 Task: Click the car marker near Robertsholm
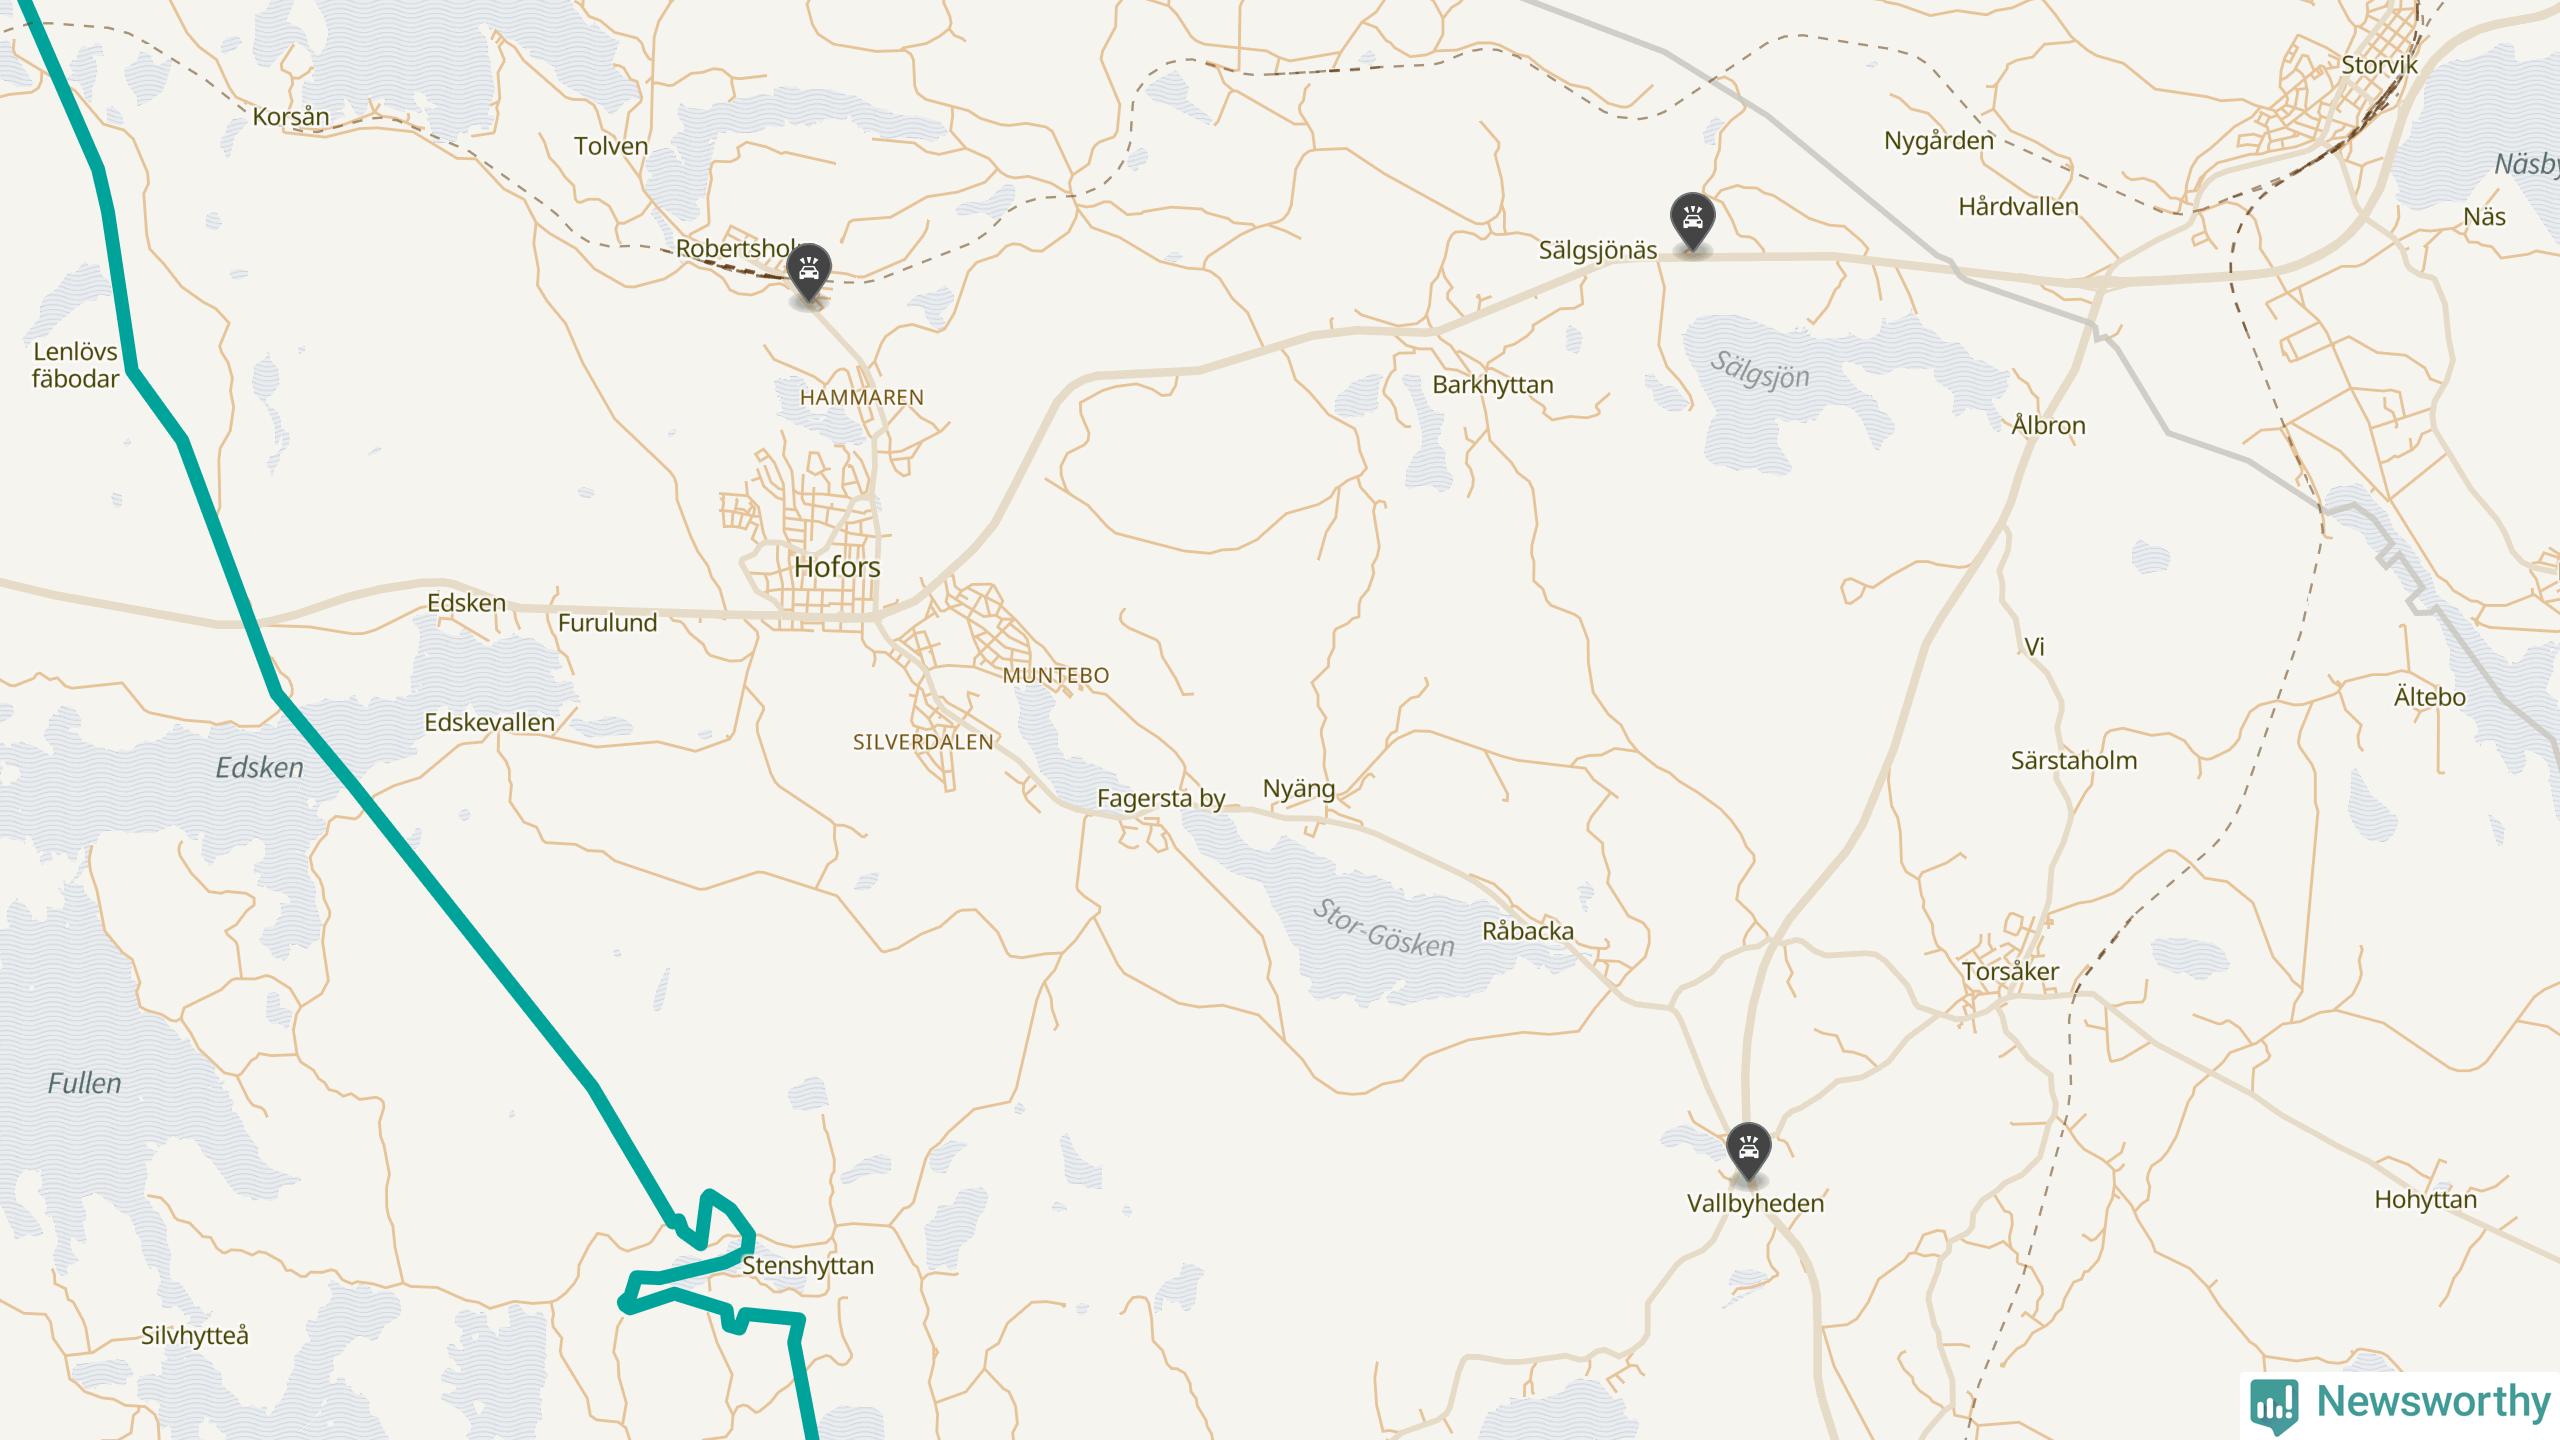[808, 272]
